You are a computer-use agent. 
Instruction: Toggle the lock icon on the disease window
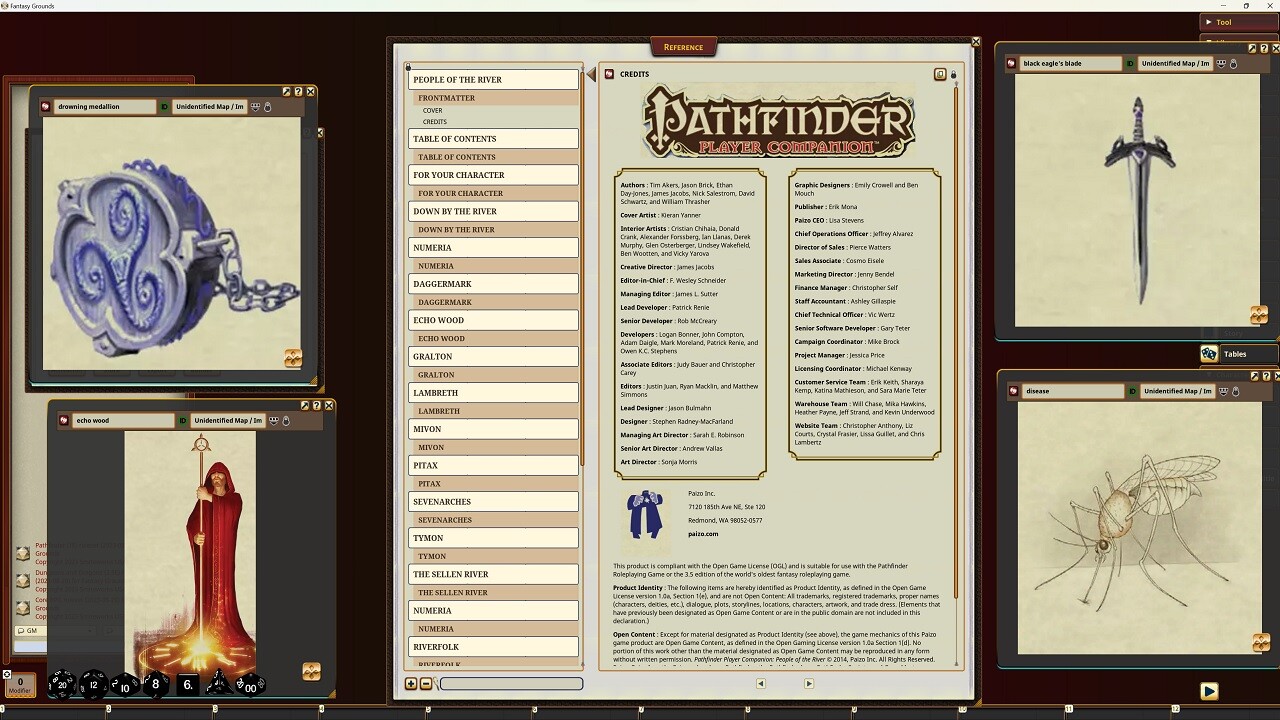[1235, 391]
